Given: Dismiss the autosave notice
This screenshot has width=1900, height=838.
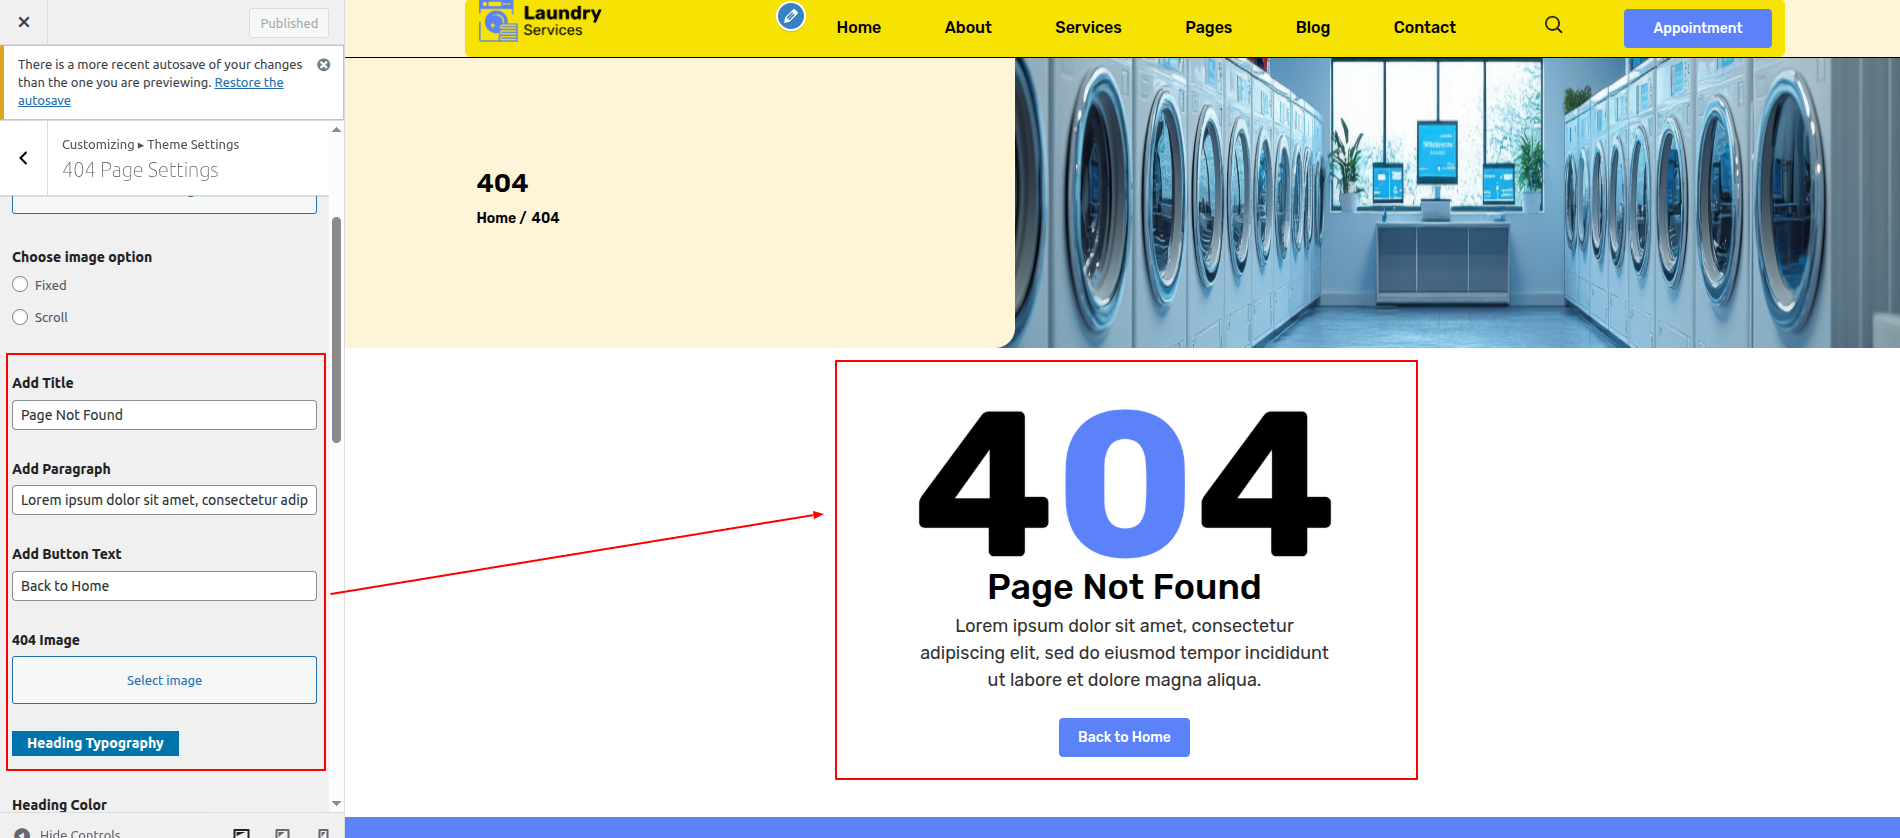Looking at the screenshot, I should 323,65.
